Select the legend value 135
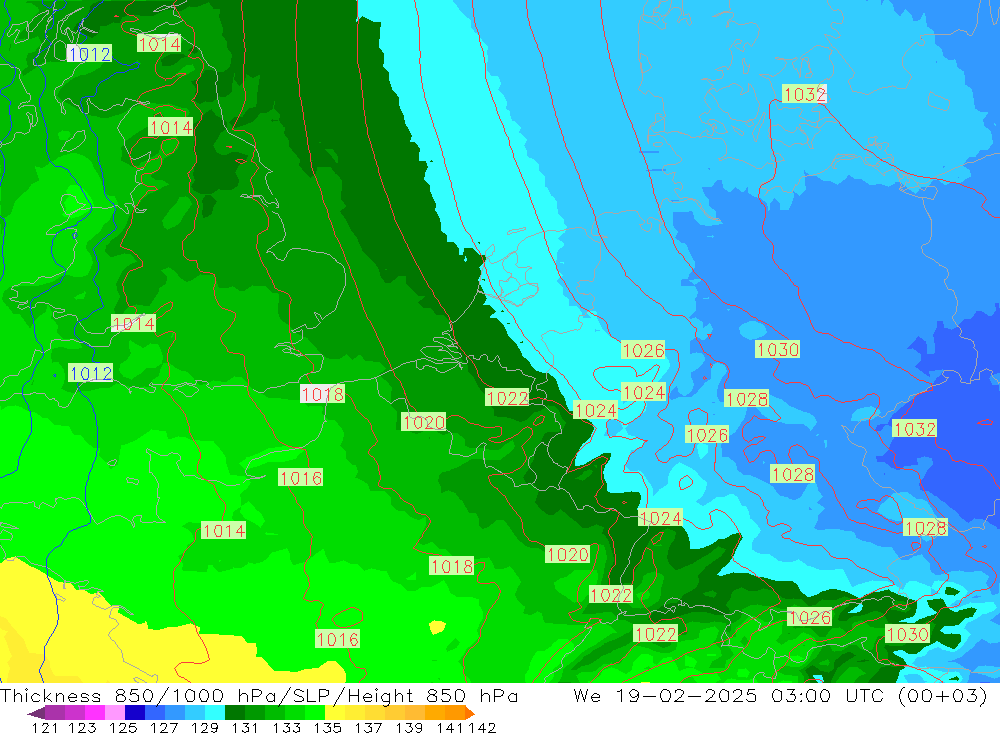Screen dimensions: 1000x733 point(328,727)
